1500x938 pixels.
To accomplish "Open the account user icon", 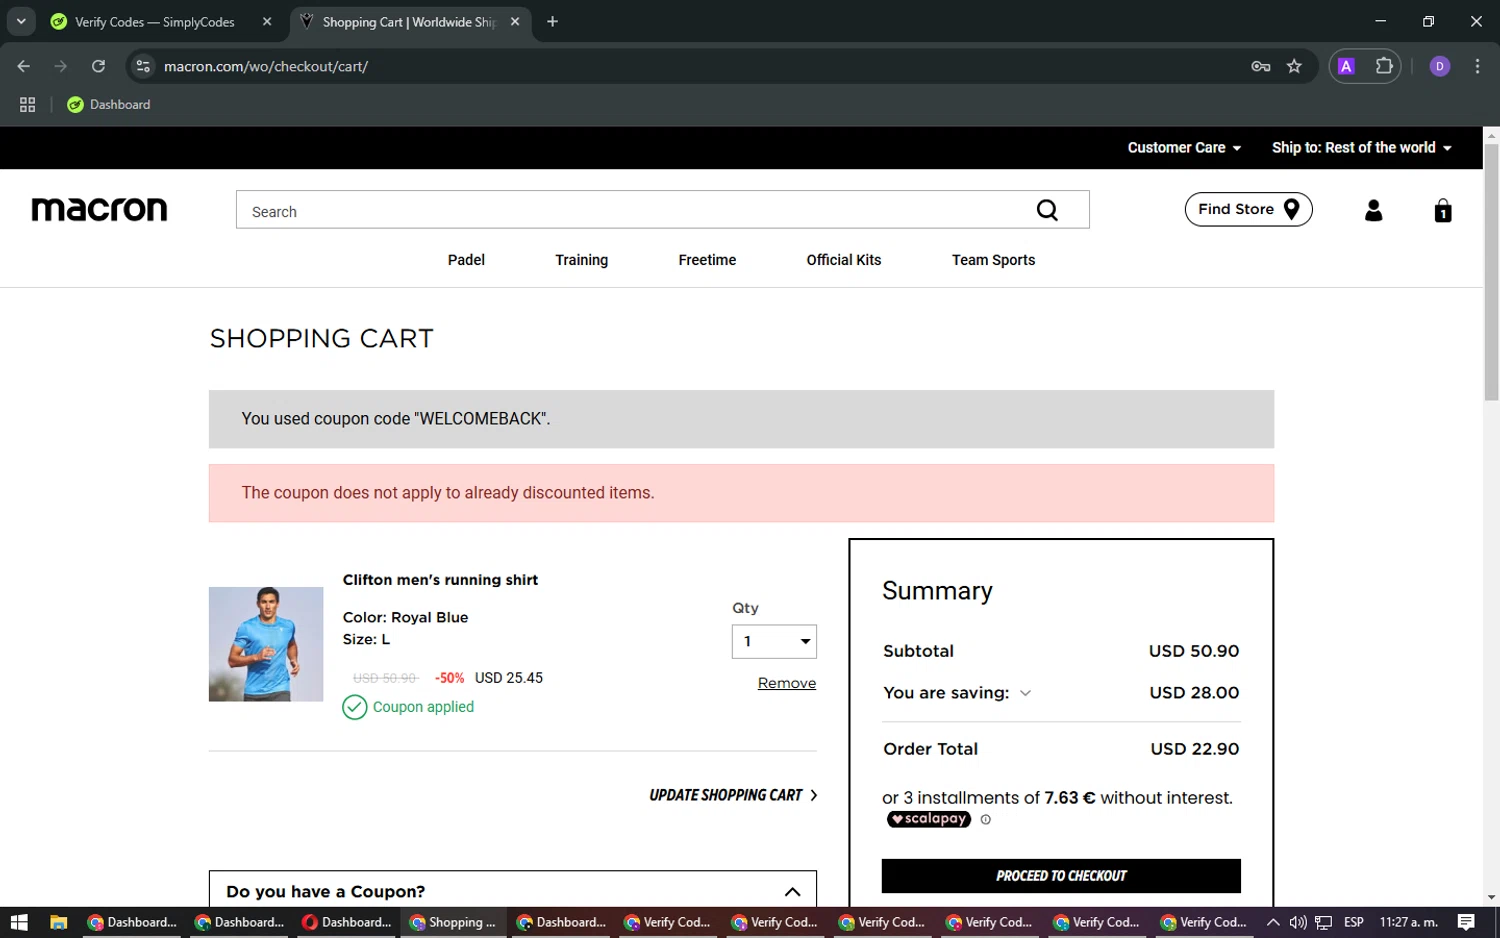I will coord(1373,210).
